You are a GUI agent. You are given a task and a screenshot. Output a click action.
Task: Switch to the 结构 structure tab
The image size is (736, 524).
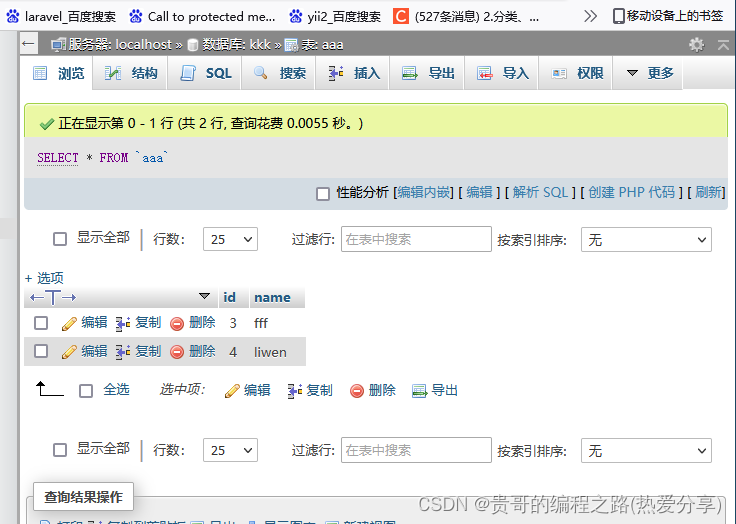coord(131,73)
